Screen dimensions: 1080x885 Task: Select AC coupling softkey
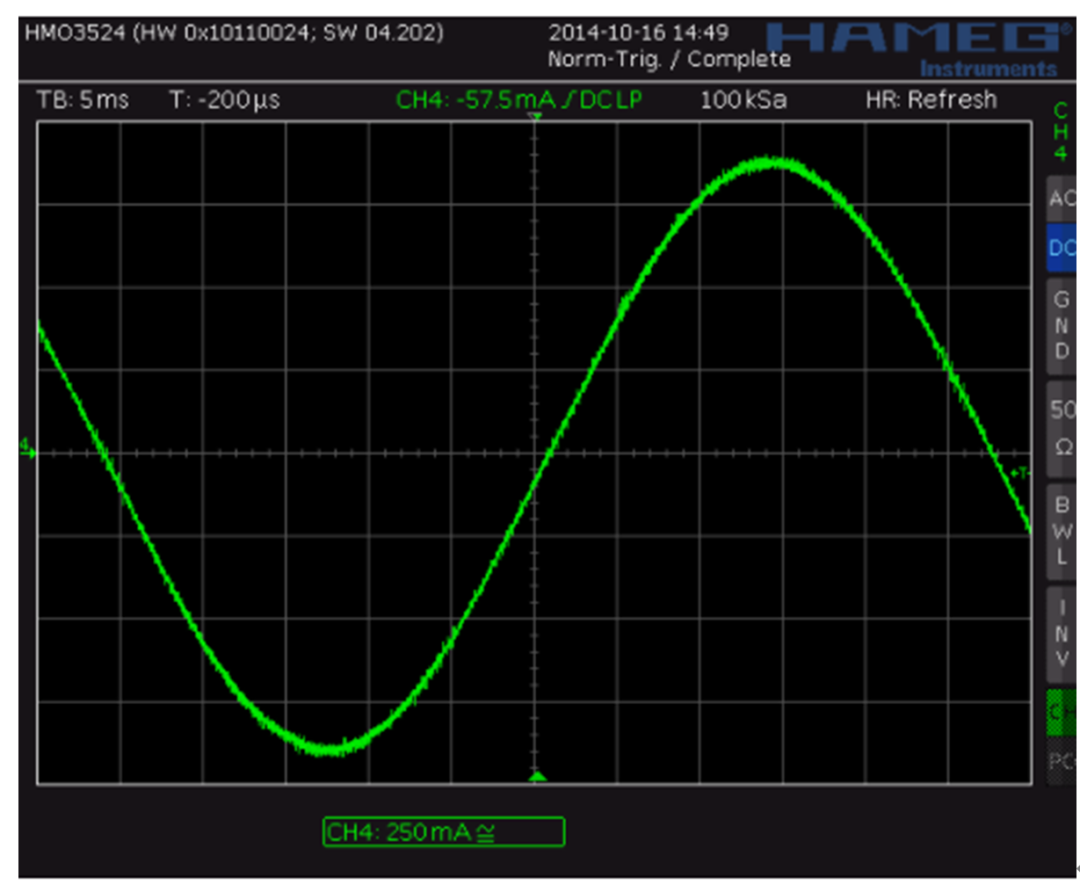pos(1061,198)
